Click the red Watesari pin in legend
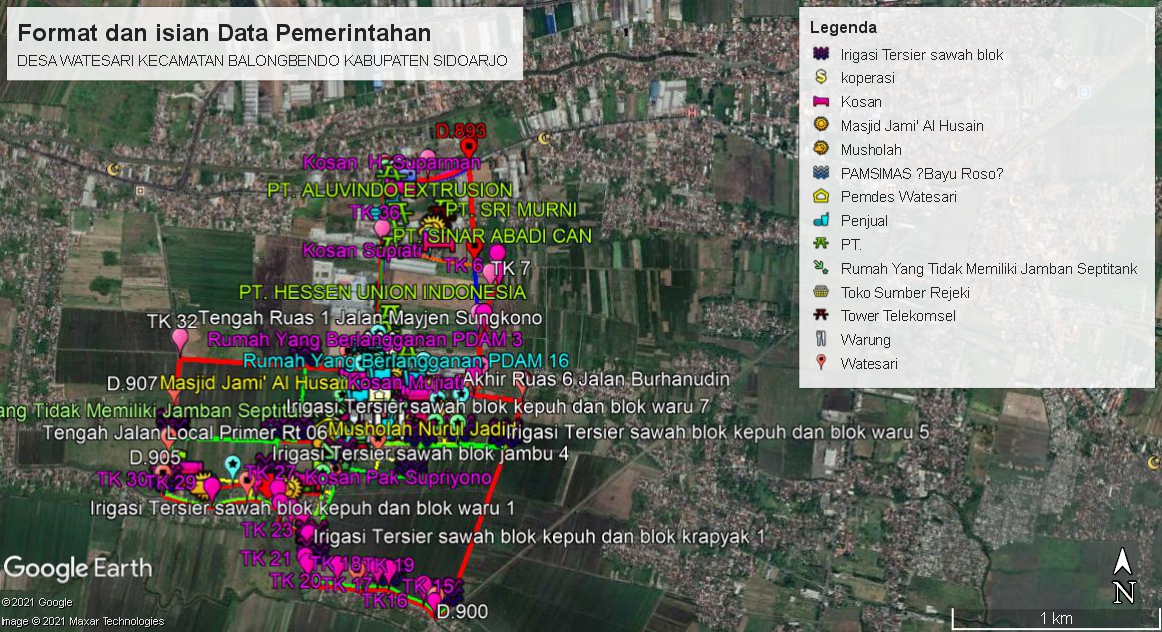 pos(821,363)
